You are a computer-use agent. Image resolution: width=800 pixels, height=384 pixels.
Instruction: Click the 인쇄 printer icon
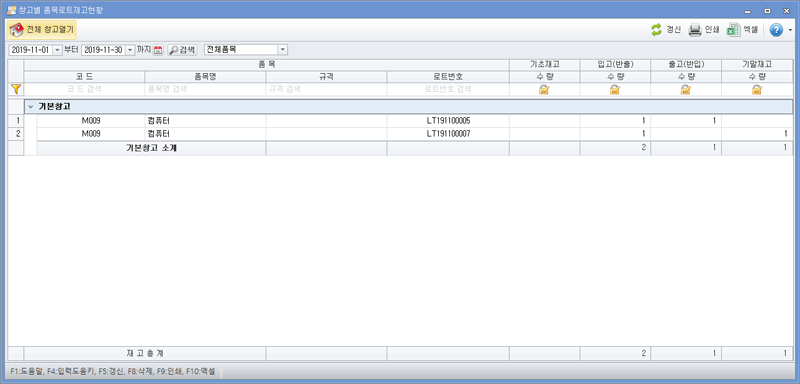click(x=694, y=30)
